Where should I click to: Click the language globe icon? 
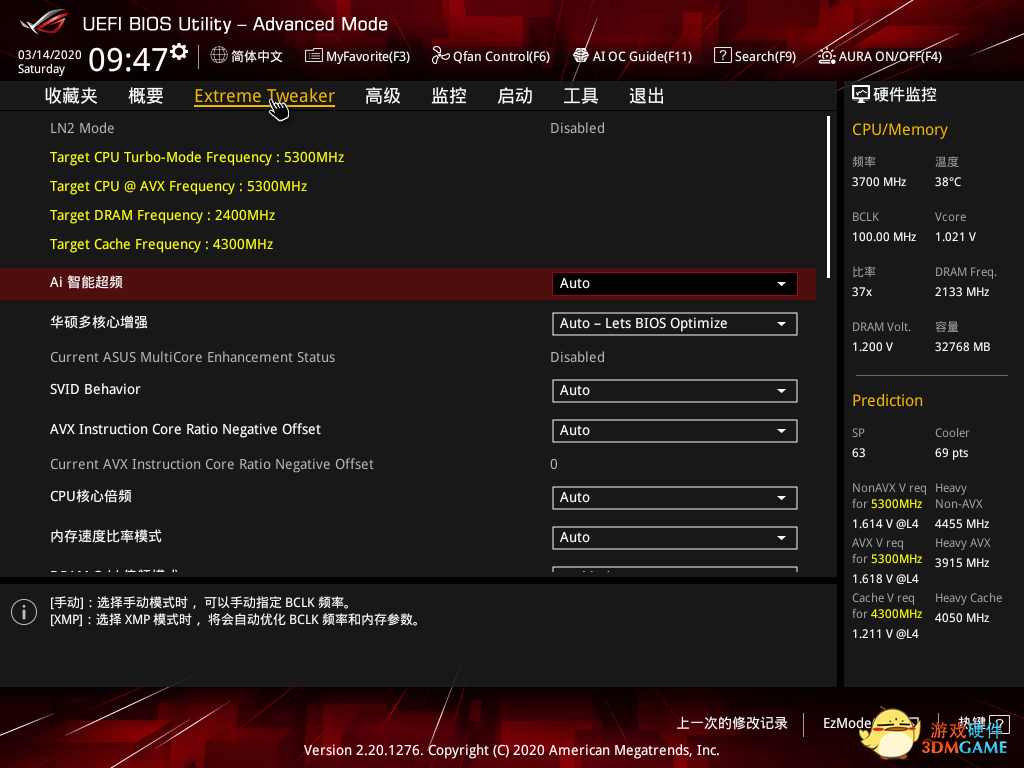pyautogui.click(x=219, y=56)
